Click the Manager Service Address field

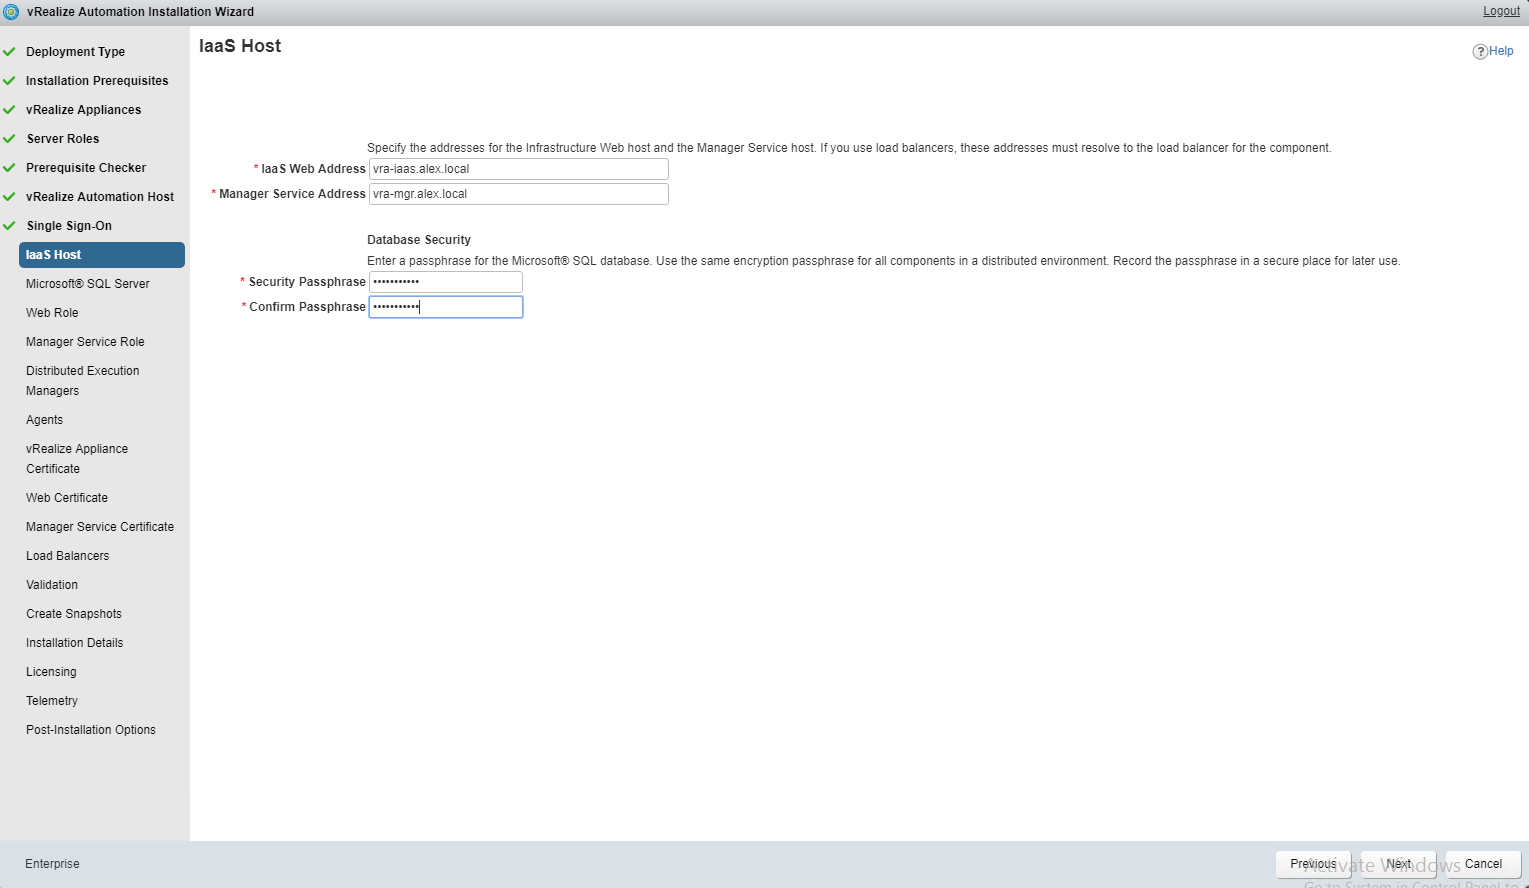[x=518, y=194]
